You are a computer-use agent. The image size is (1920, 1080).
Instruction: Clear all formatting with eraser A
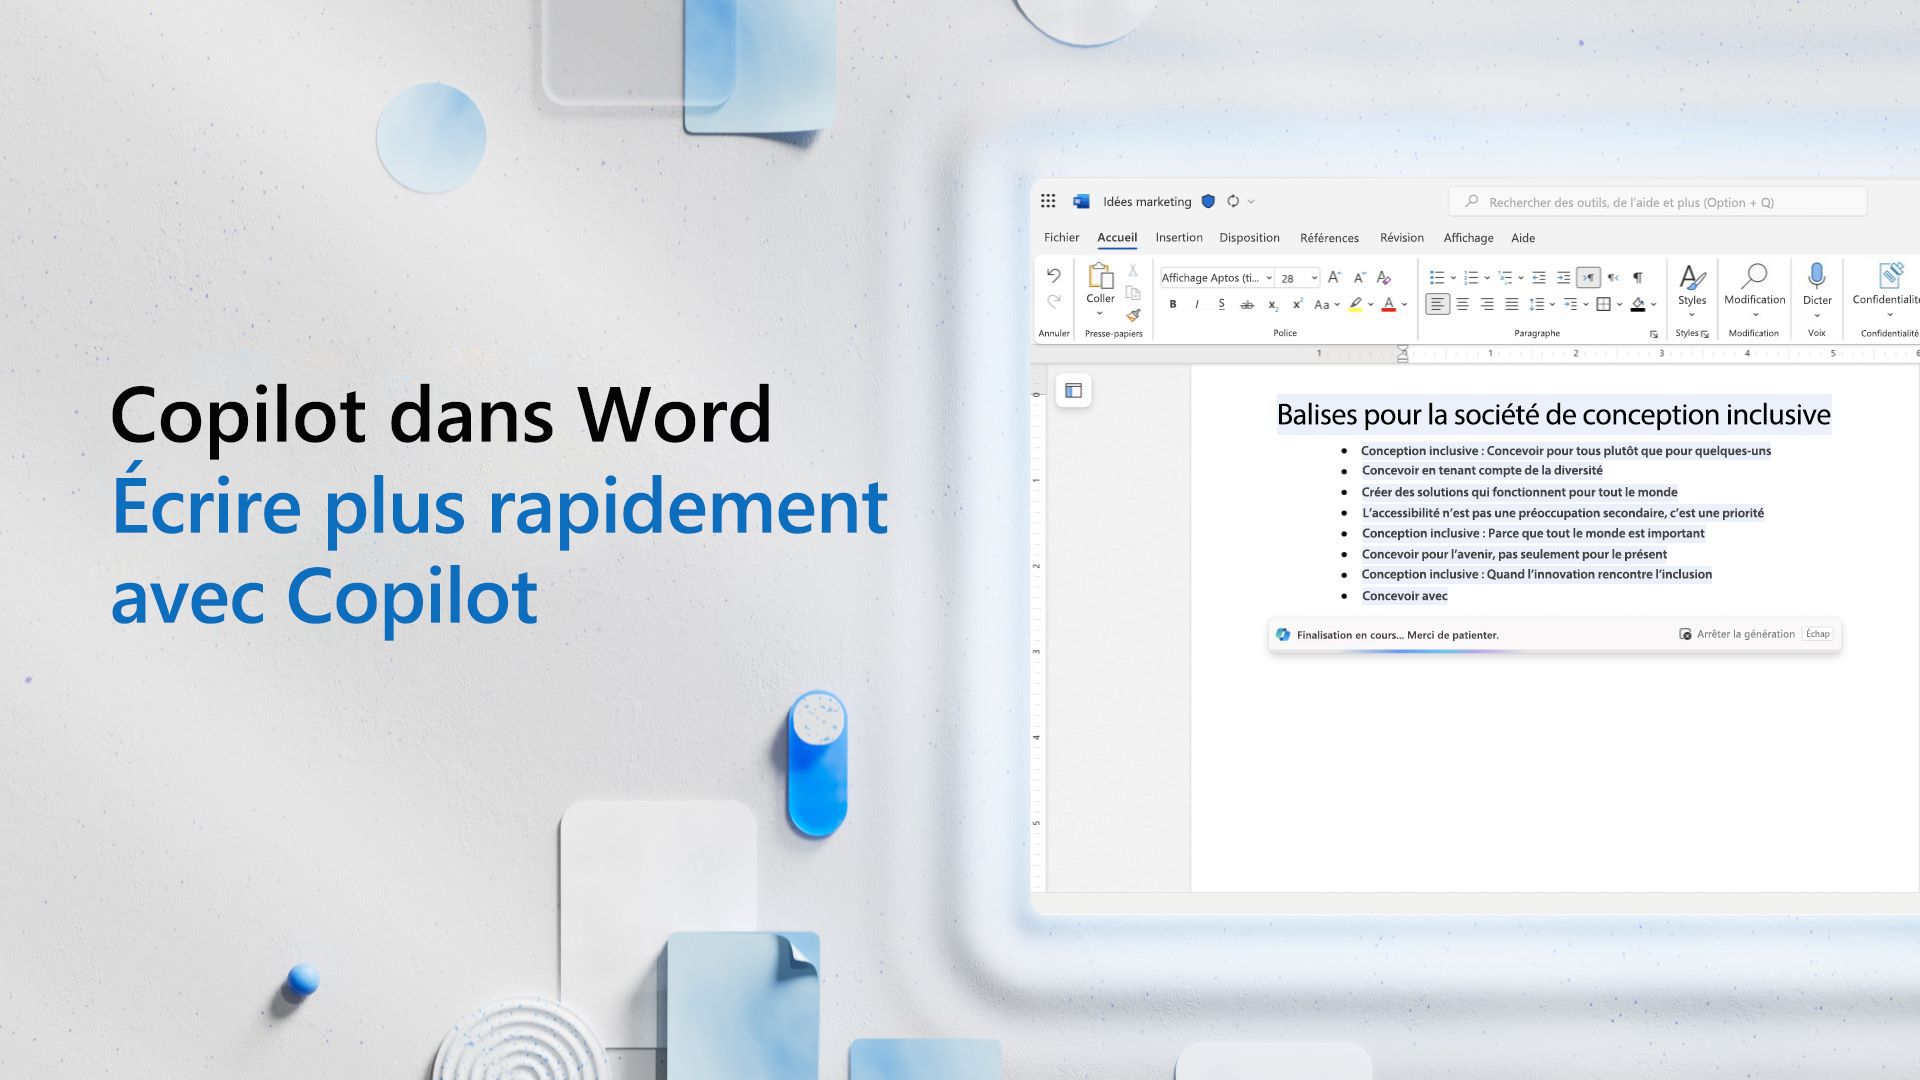click(1384, 277)
